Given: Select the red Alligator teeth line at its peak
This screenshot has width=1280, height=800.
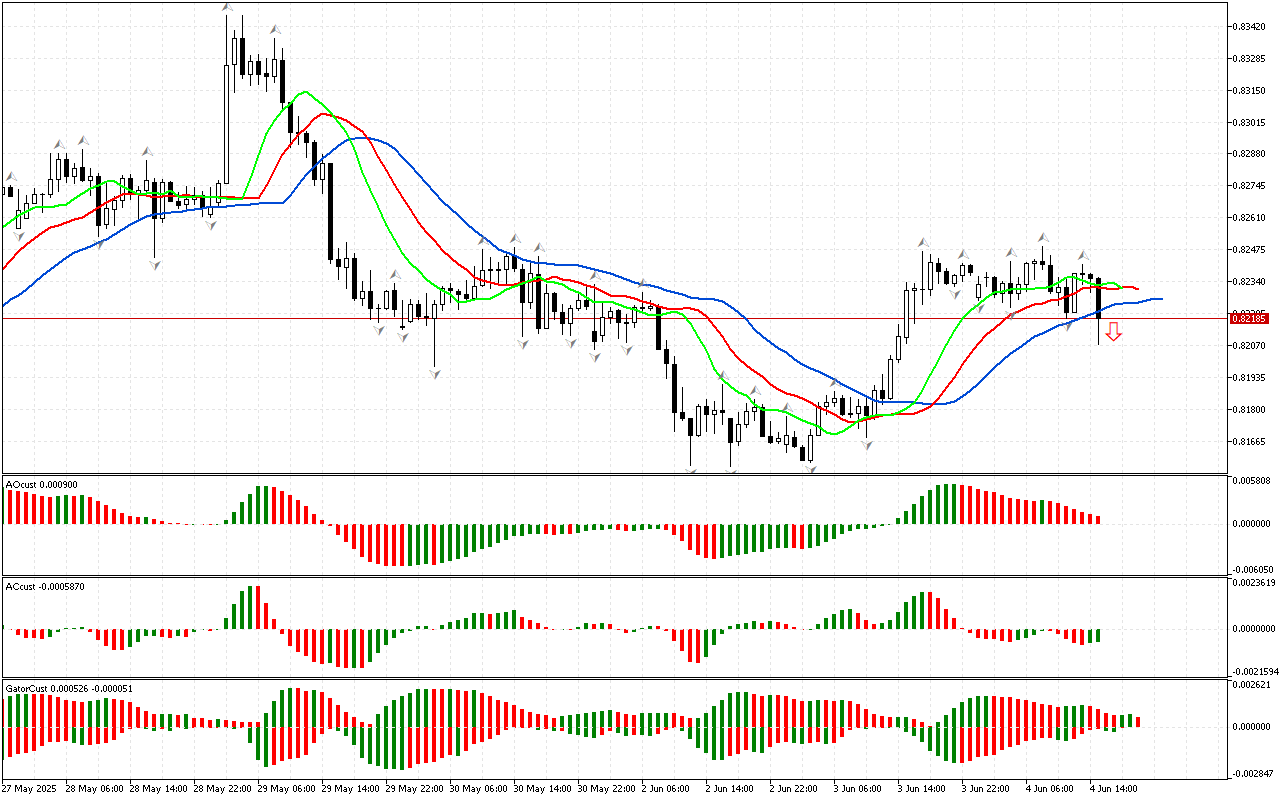Looking at the screenshot, I should click(x=322, y=113).
